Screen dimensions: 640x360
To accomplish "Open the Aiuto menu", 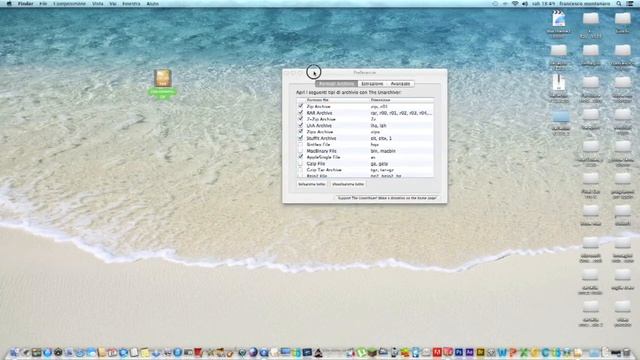I will (x=153, y=4).
